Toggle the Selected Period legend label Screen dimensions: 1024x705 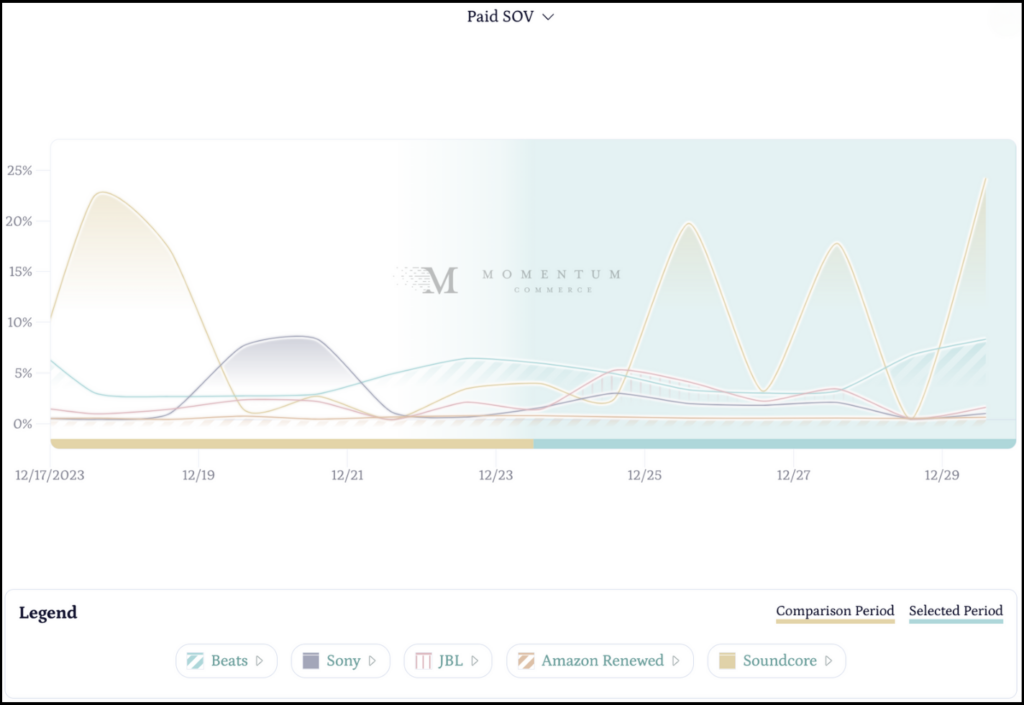coord(955,611)
